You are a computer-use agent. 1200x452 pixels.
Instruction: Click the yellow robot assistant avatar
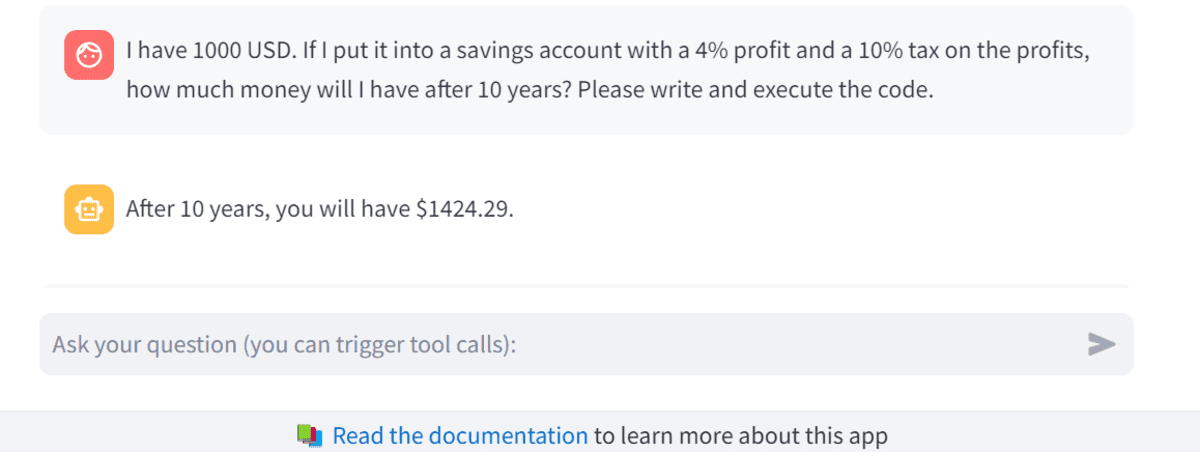pos(89,210)
